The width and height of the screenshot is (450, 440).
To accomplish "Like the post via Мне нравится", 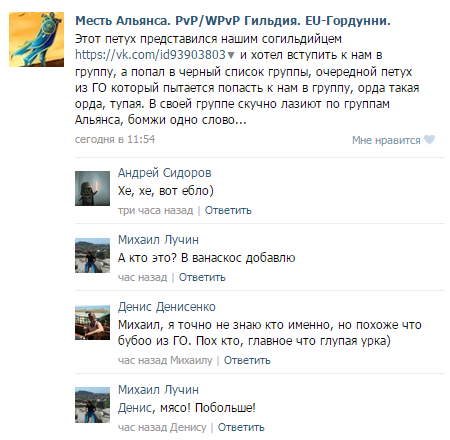I will pyautogui.click(x=386, y=140).
